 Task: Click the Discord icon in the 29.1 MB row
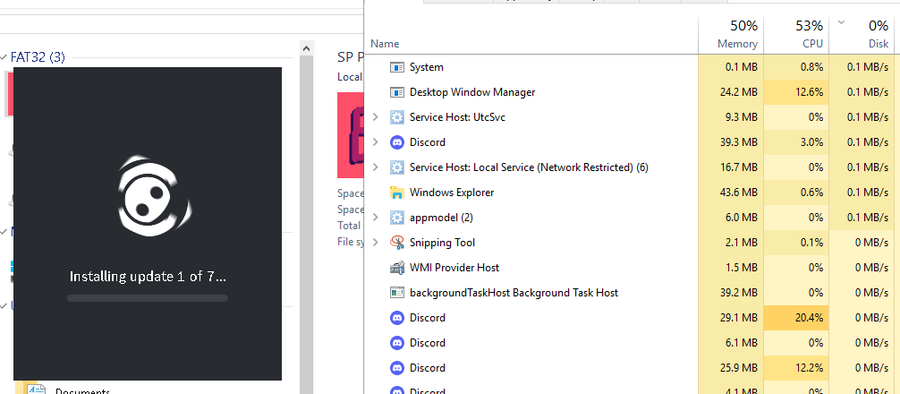click(397, 318)
